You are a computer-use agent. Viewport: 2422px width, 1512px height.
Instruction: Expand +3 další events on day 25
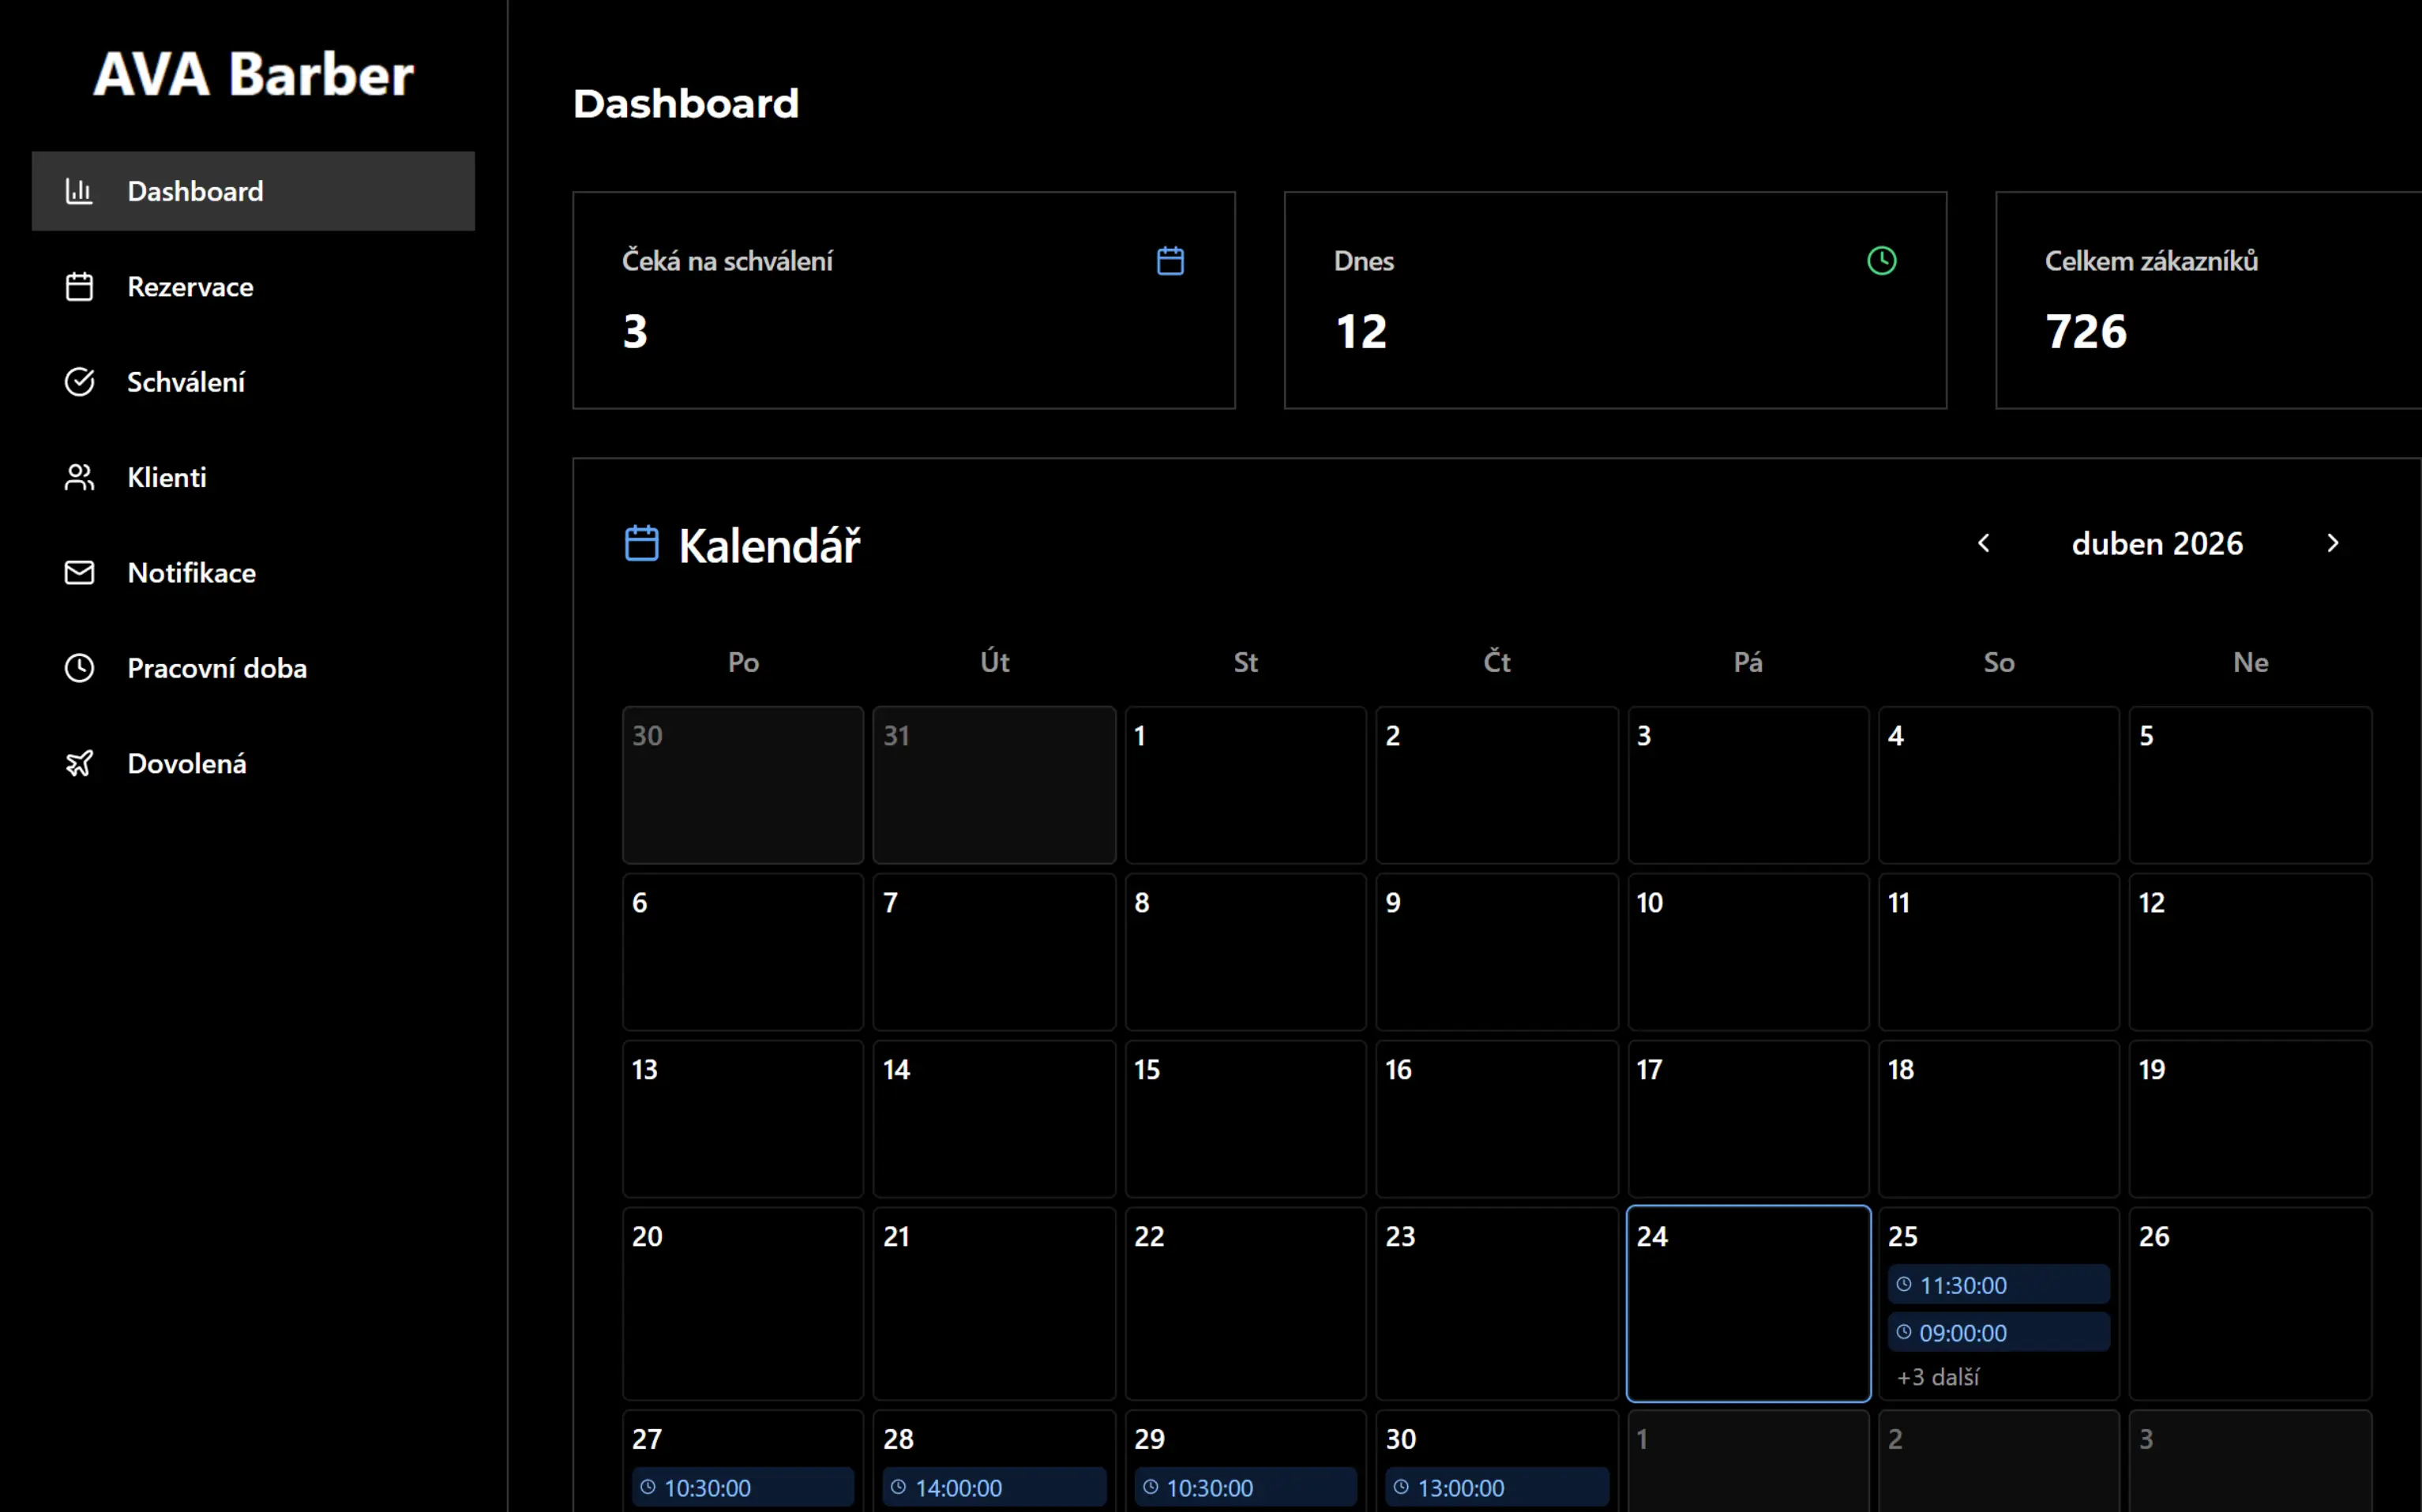1938,1377
